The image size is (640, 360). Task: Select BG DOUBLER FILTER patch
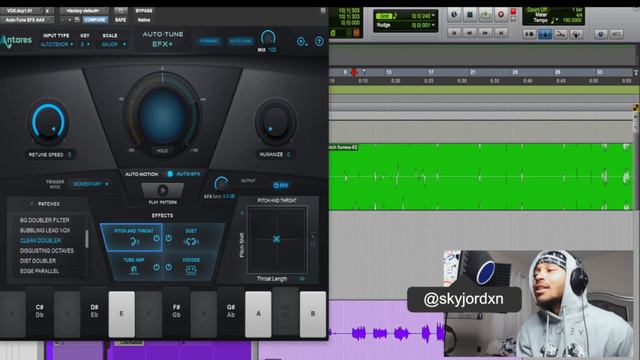[44, 220]
